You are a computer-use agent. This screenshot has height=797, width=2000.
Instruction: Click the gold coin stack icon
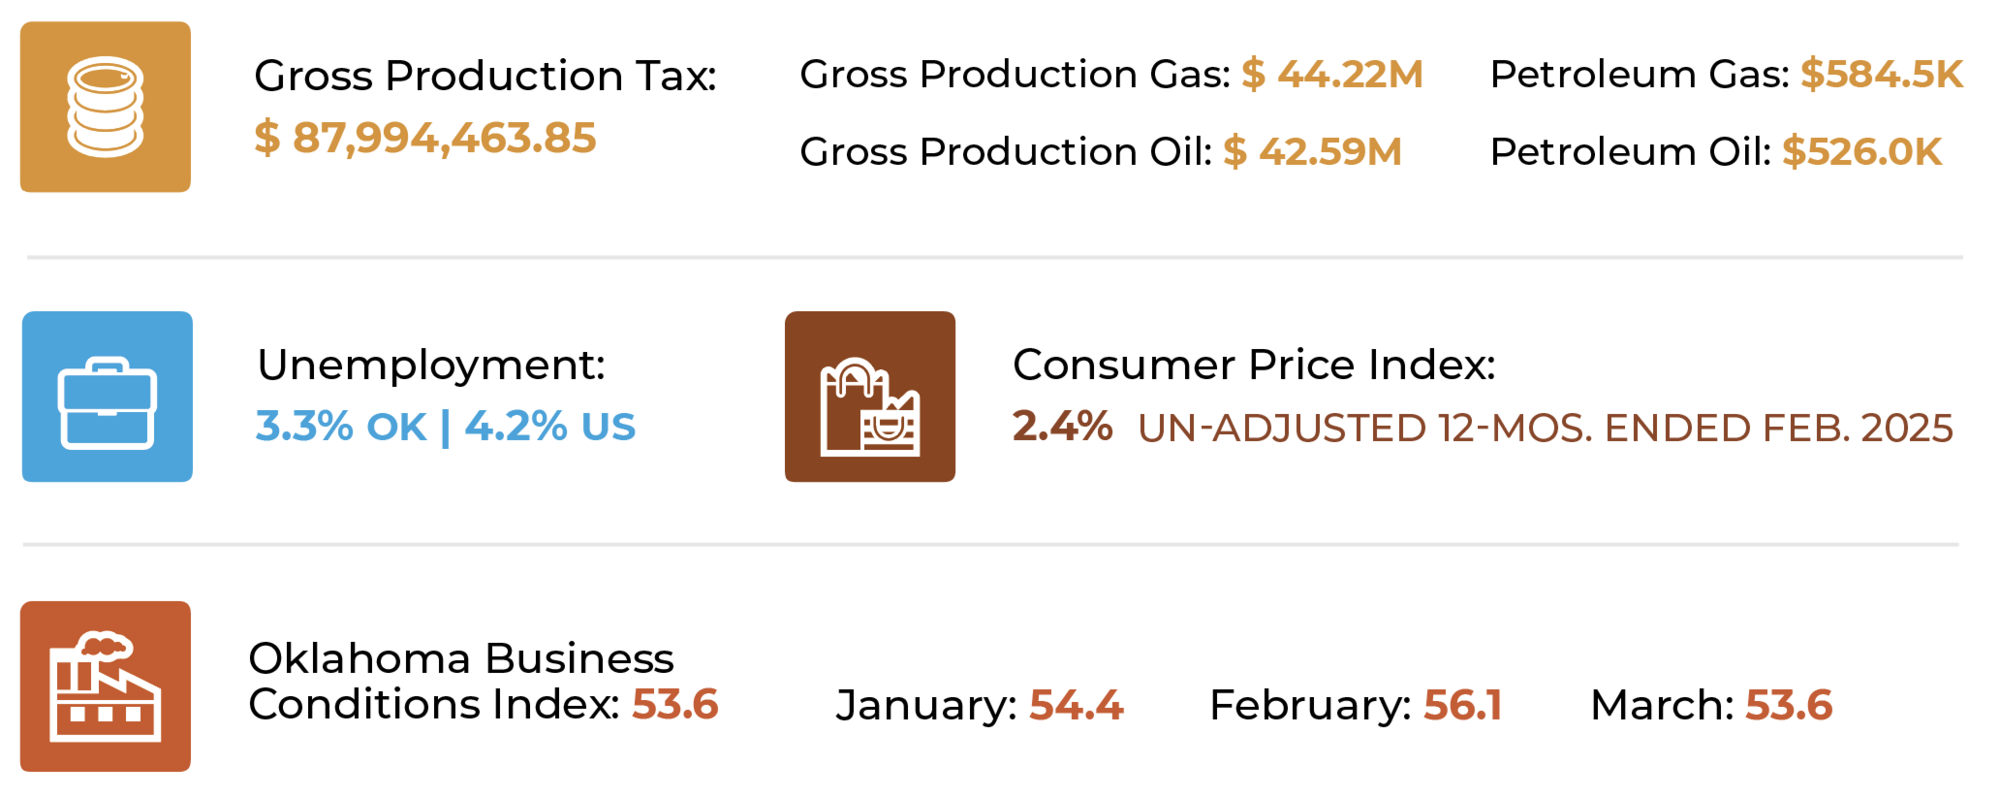tap(105, 107)
